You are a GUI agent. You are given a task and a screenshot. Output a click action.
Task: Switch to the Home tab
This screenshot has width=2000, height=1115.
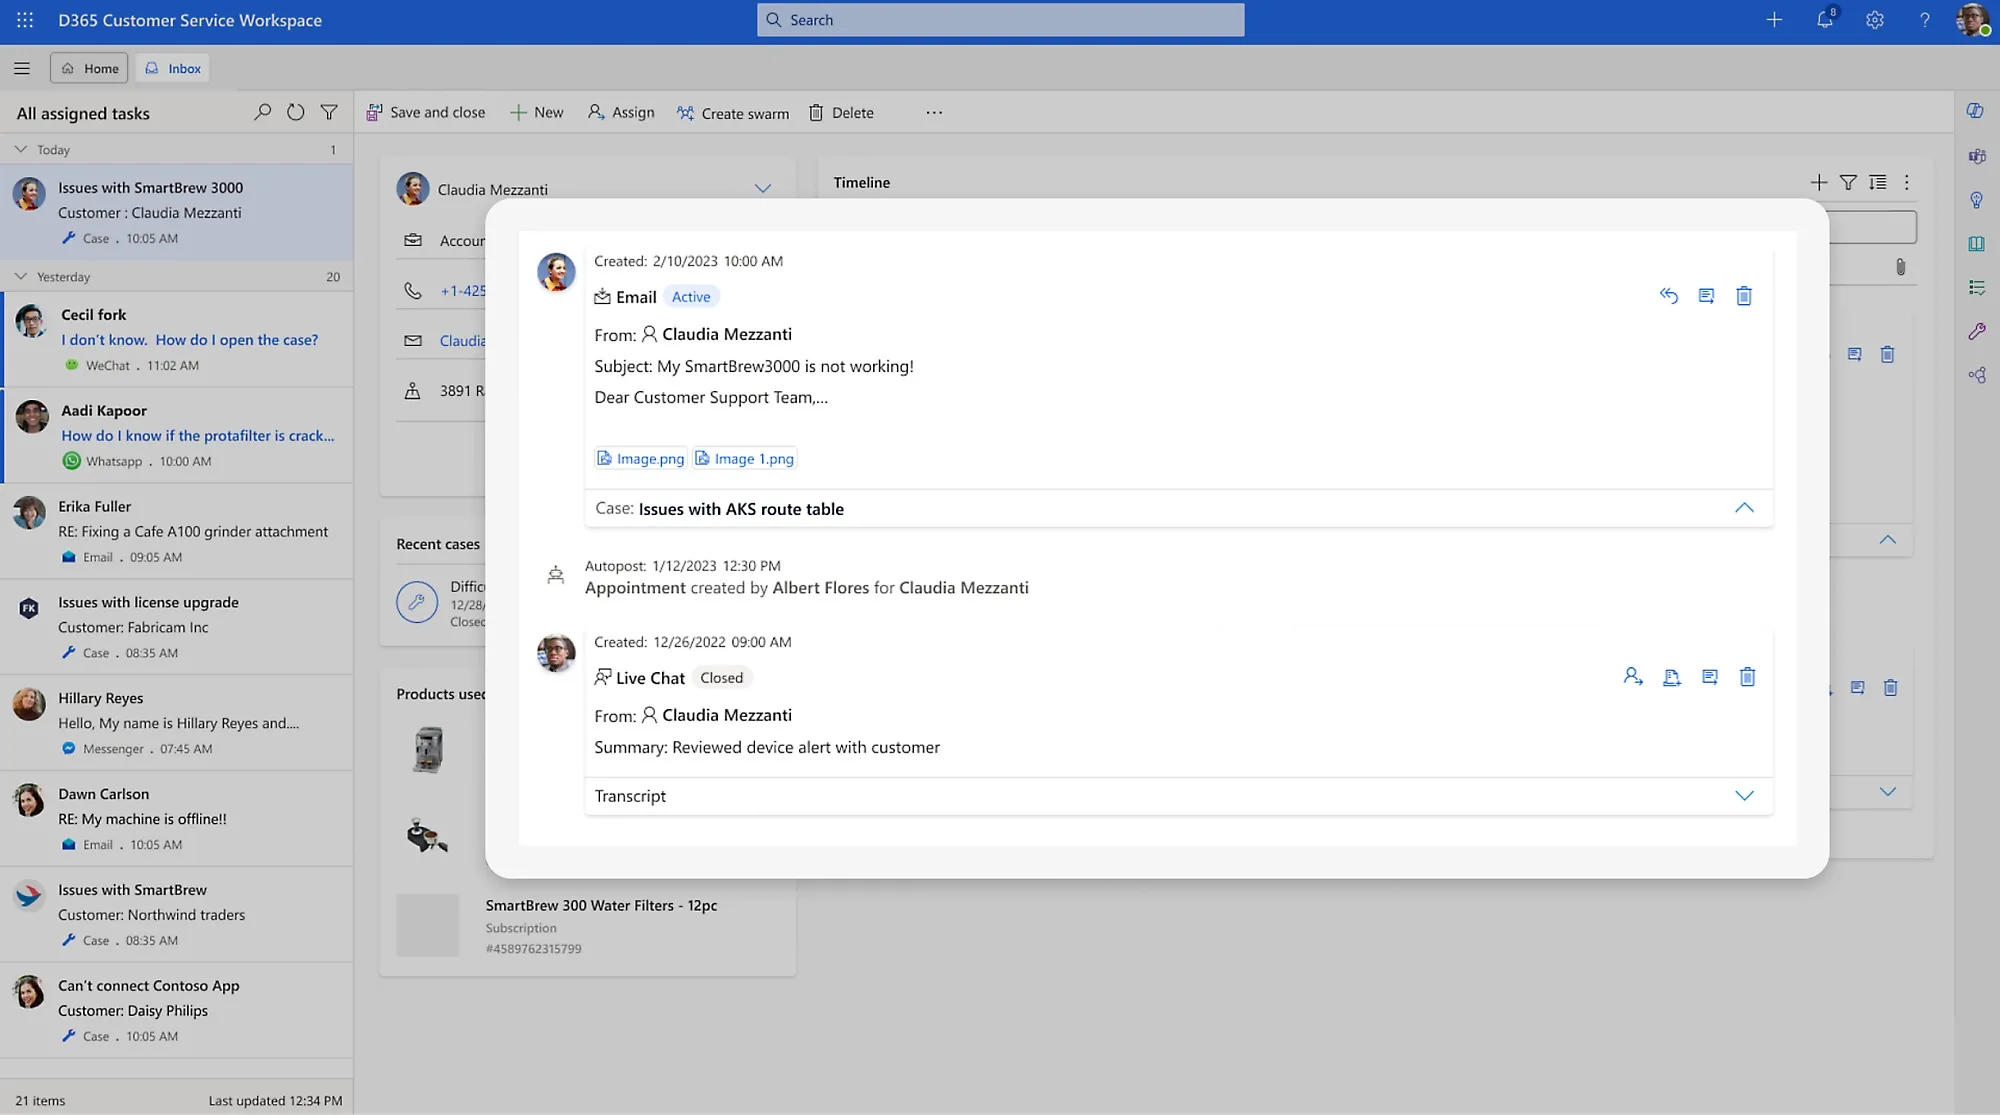90,68
